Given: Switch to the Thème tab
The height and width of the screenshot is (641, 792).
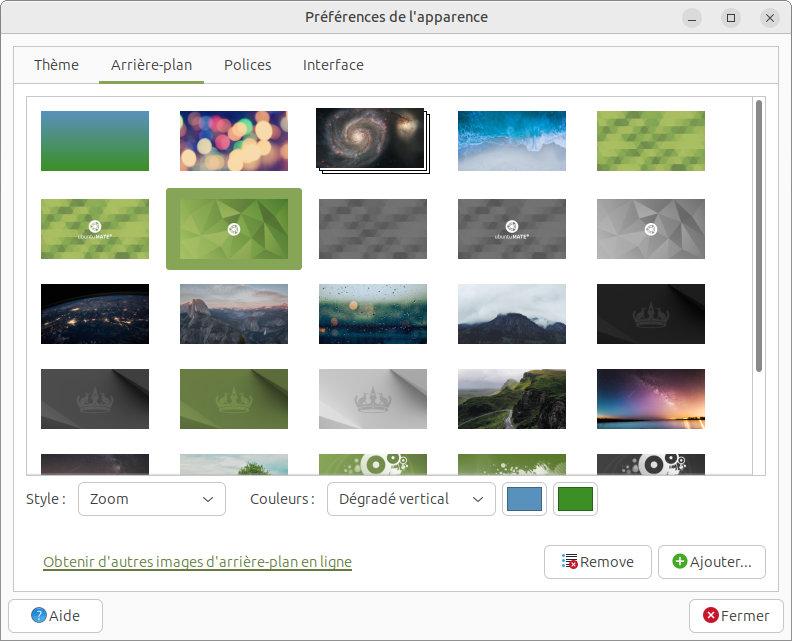Looking at the screenshot, I should pyautogui.click(x=56, y=65).
